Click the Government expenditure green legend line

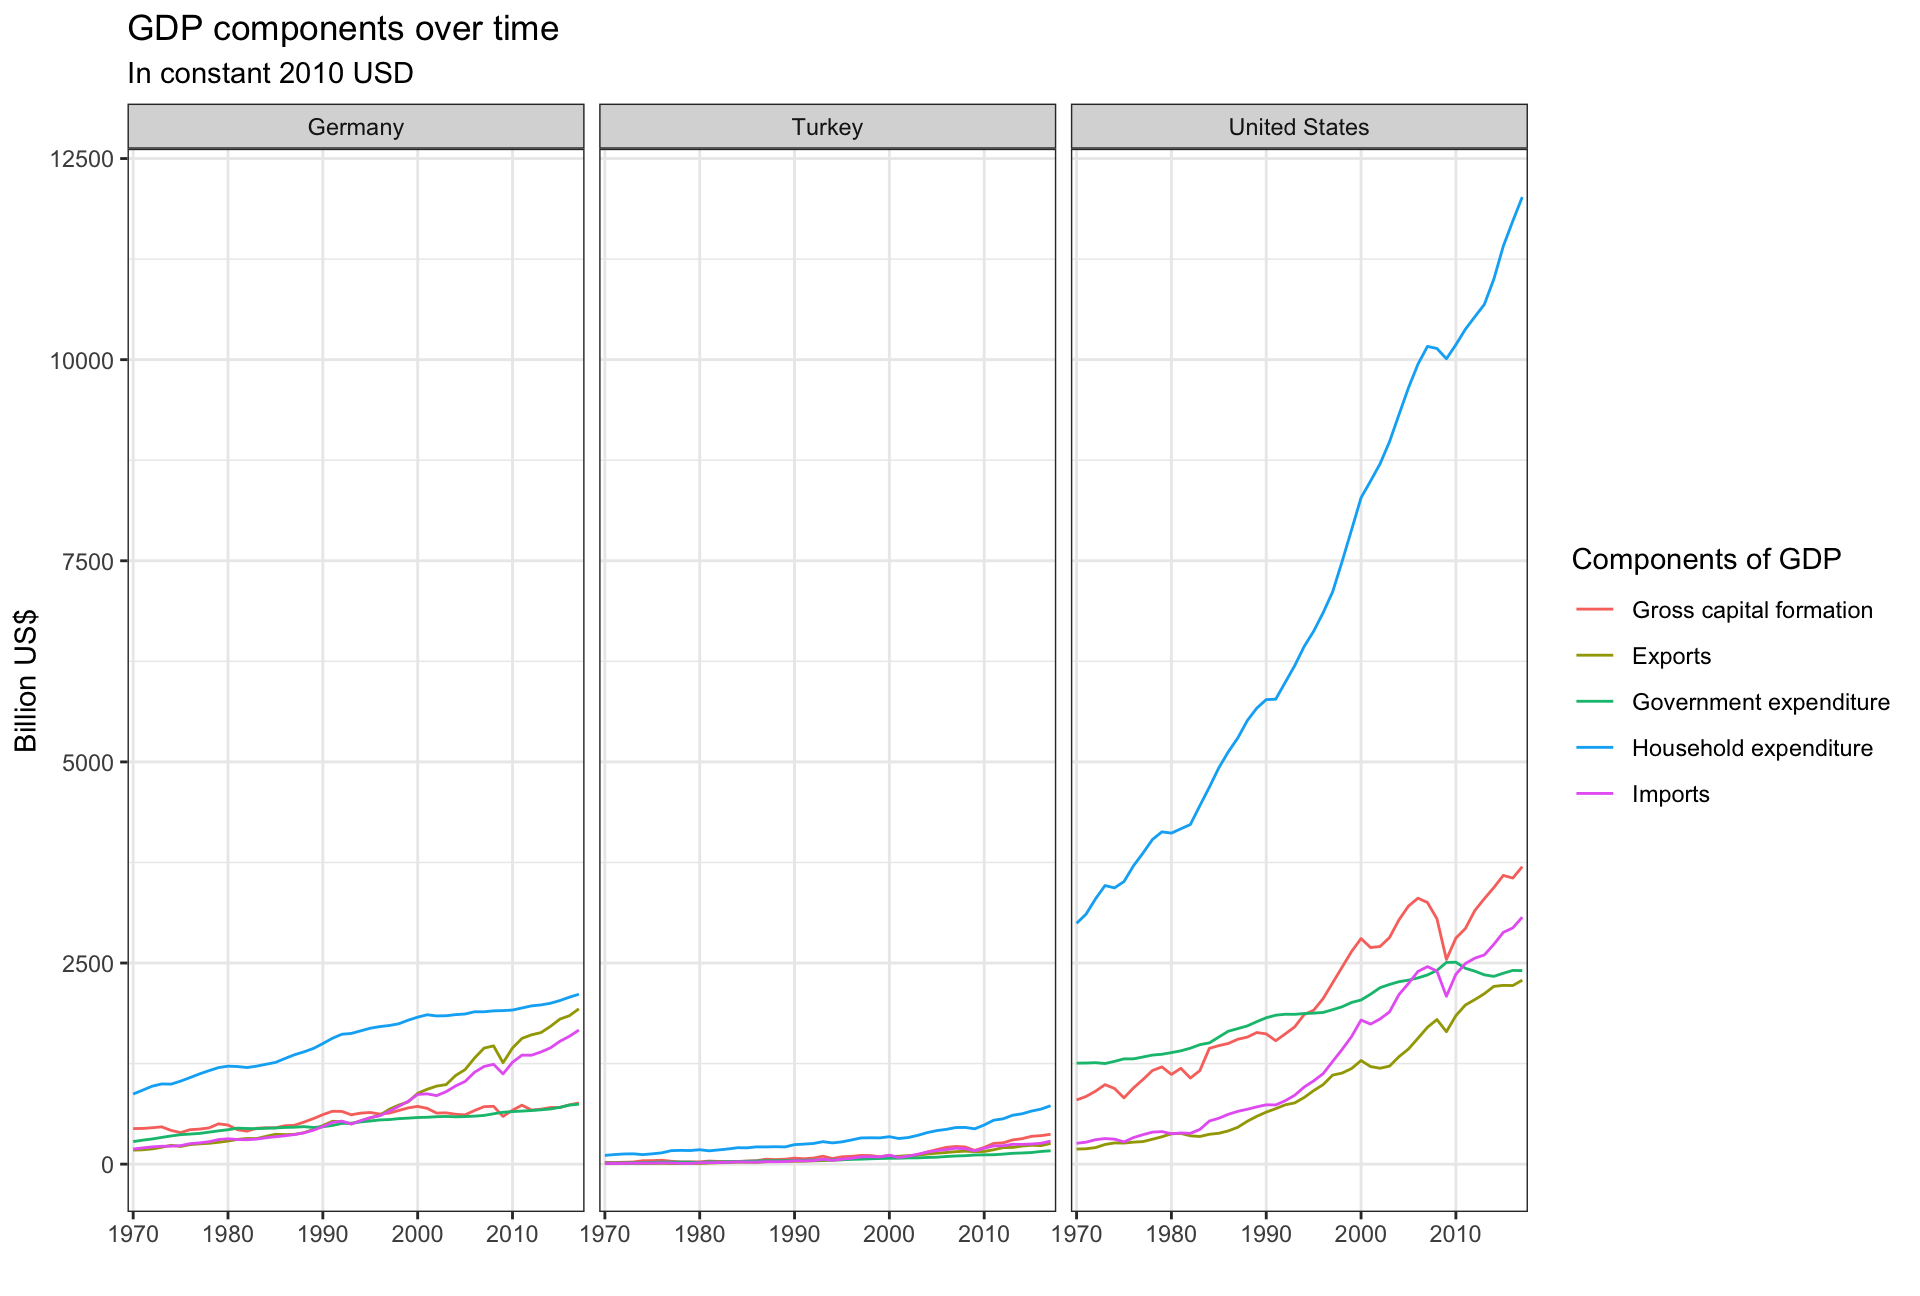1594,702
